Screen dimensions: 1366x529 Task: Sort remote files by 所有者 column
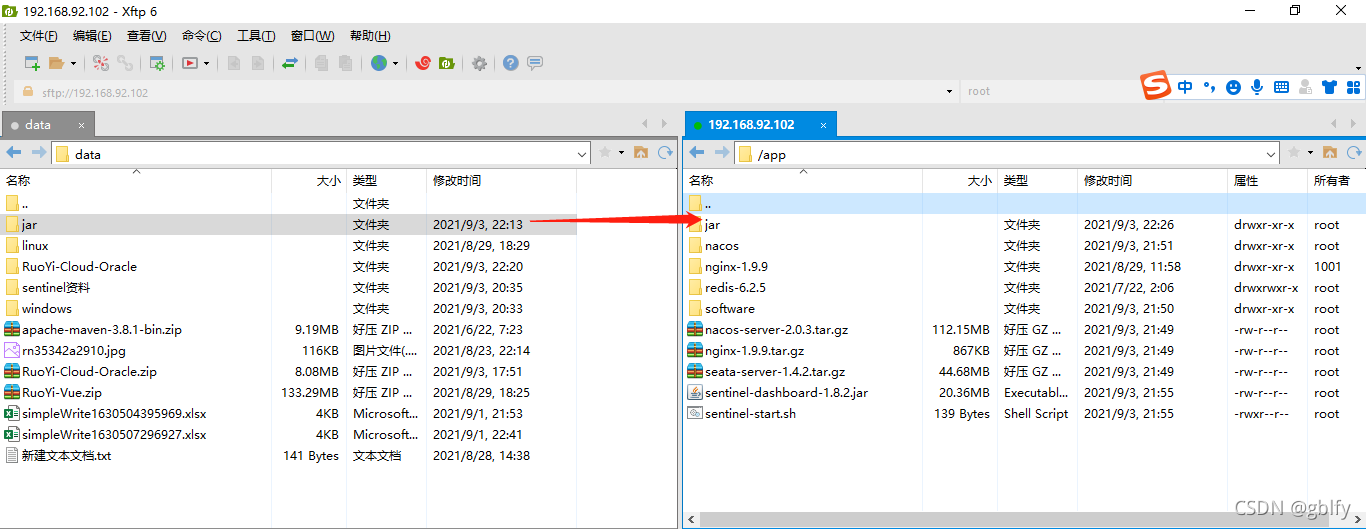pyautogui.click(x=1337, y=181)
